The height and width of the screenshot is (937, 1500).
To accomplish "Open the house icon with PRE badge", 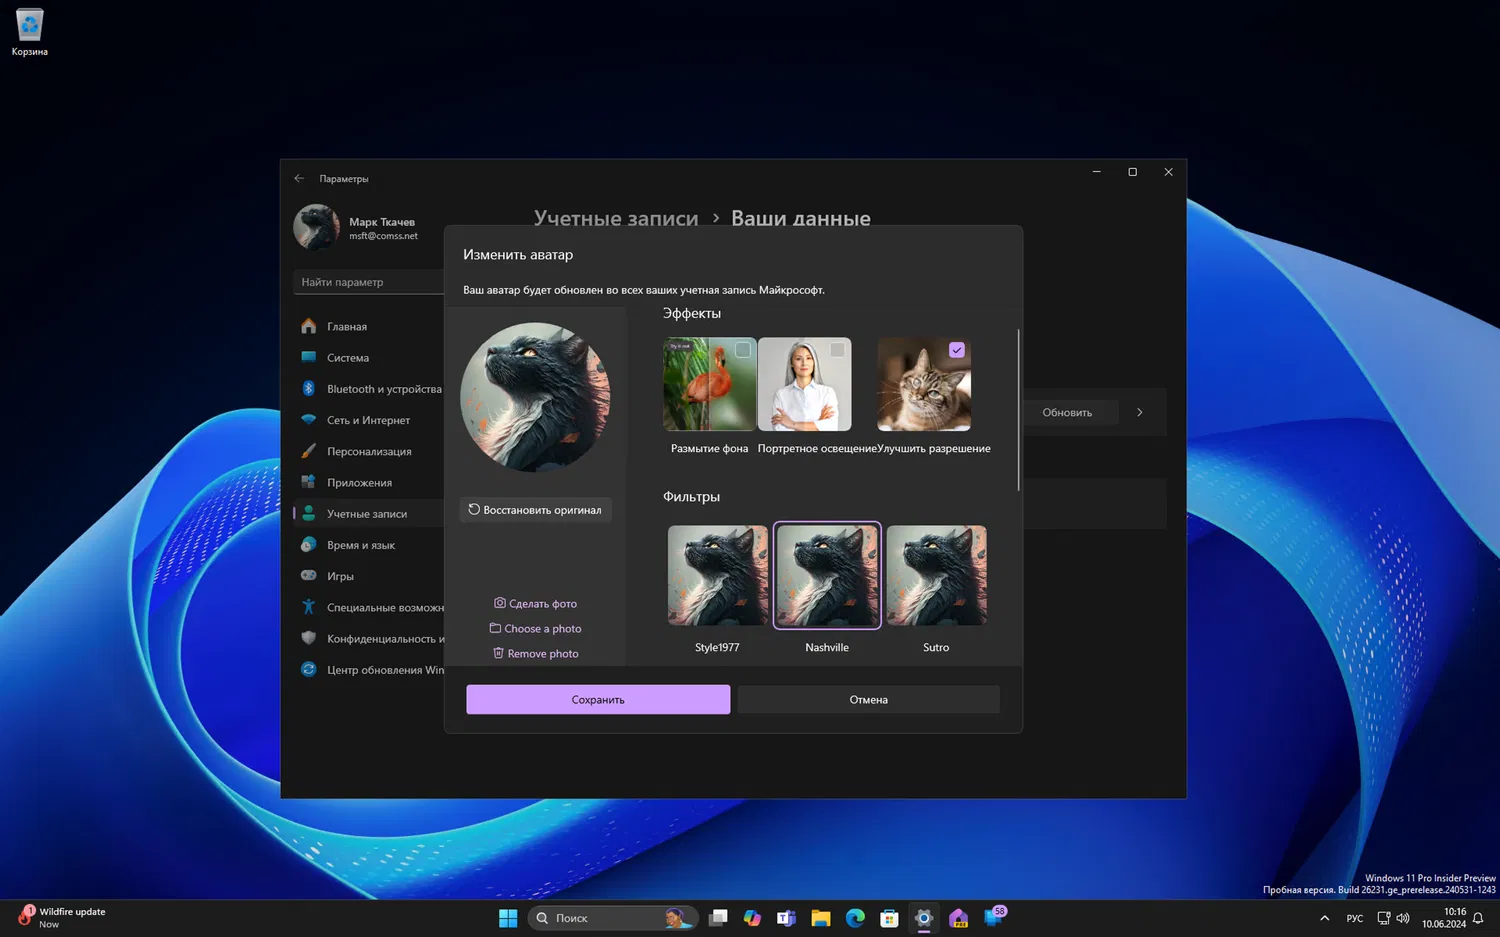I will (958, 918).
